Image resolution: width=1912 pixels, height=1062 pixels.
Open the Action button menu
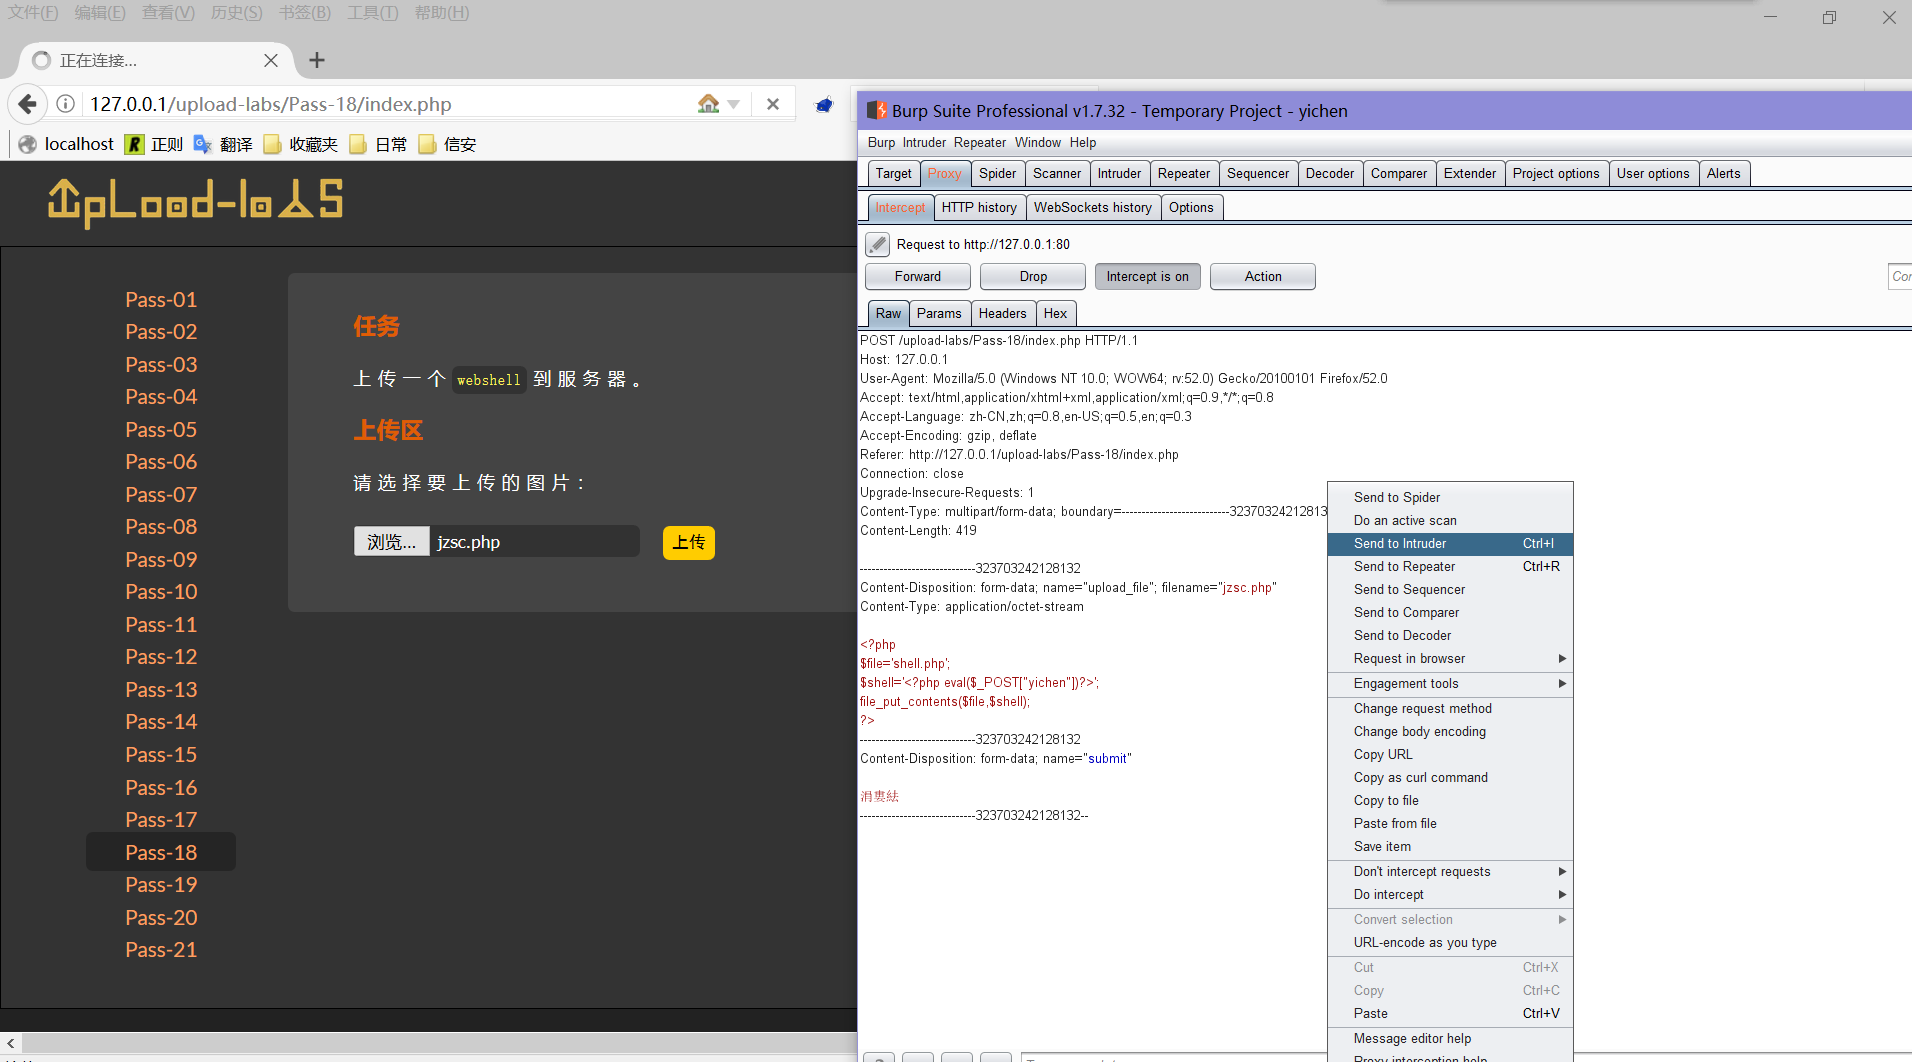1263,277
